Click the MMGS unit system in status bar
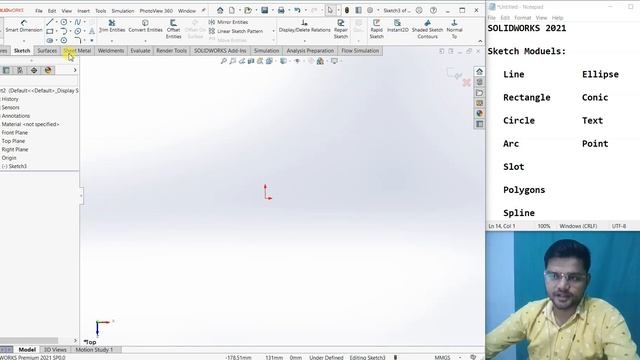 (442, 357)
